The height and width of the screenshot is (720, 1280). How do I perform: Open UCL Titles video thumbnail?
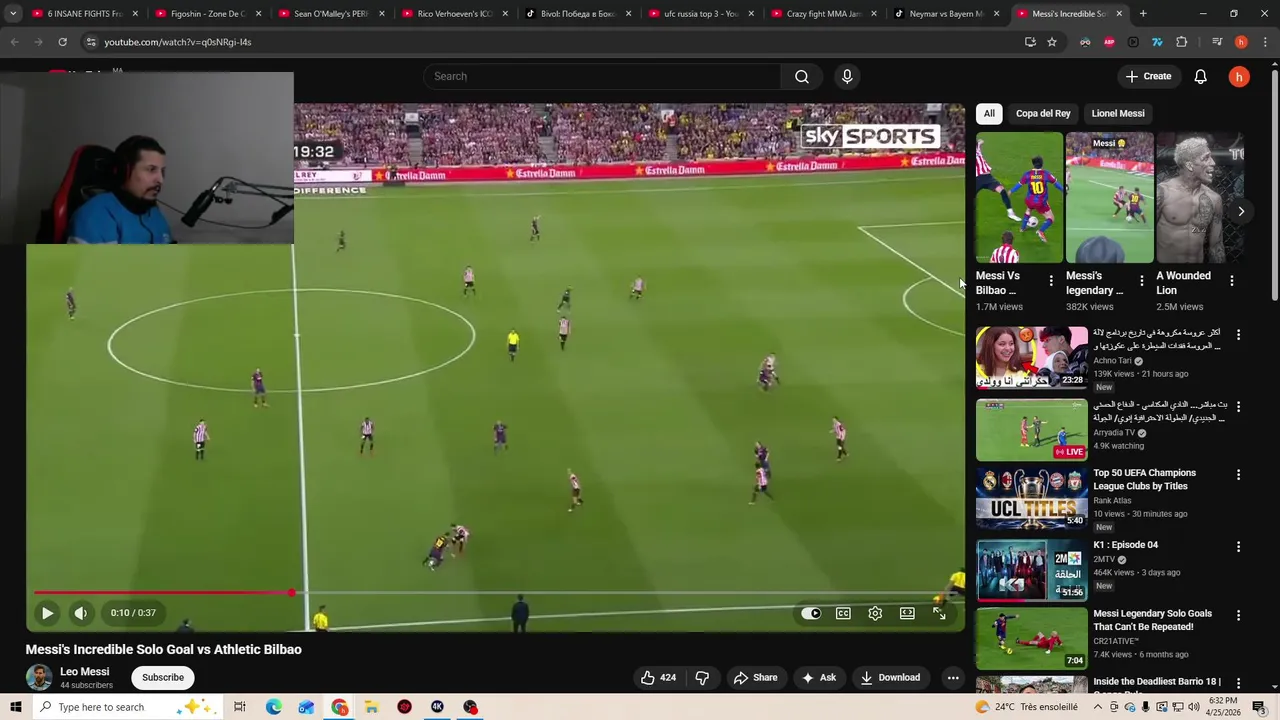(1031, 498)
